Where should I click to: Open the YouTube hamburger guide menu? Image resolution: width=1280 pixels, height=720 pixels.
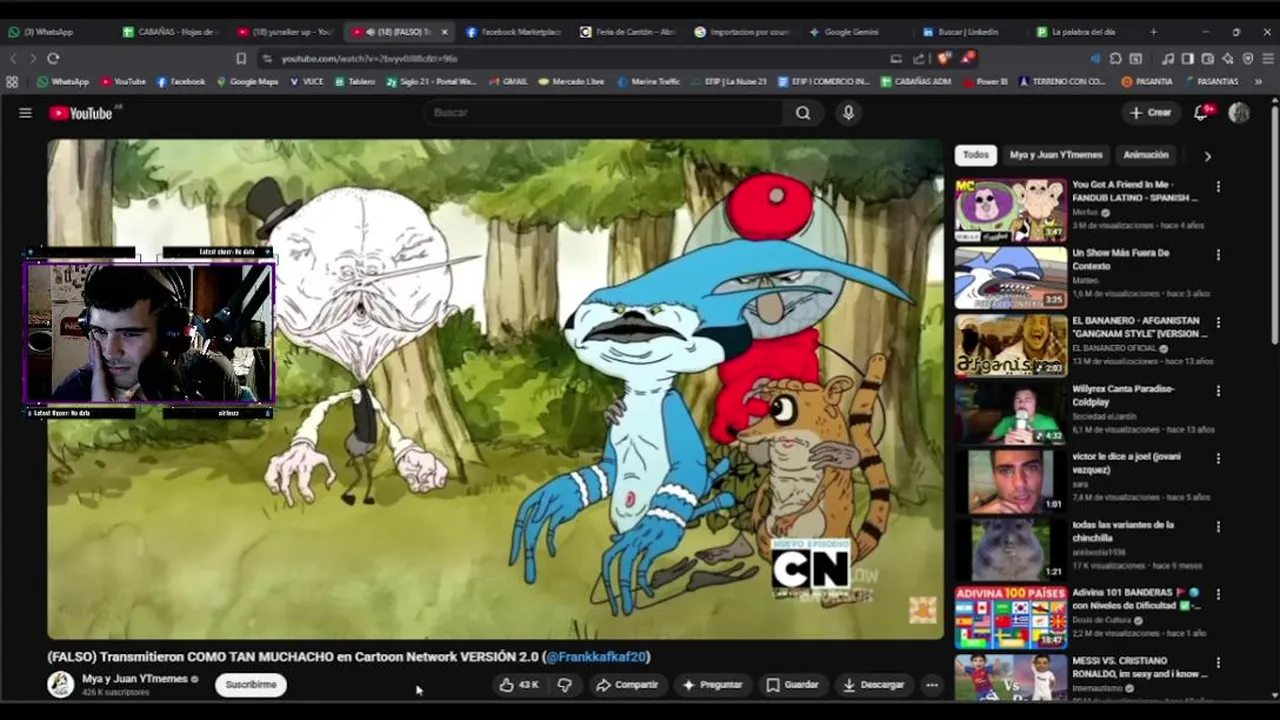[x=25, y=113]
